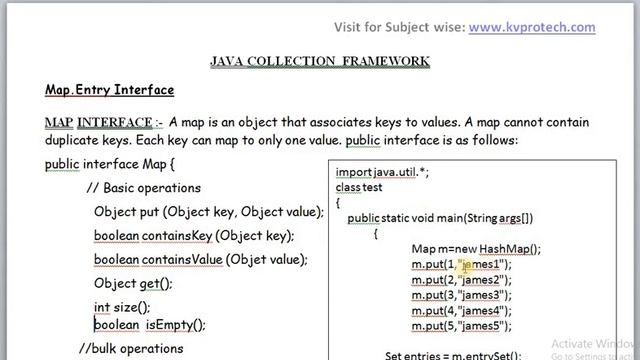
Task: Click the 'Set entries = m.entrySet();' line
Action: point(453,355)
